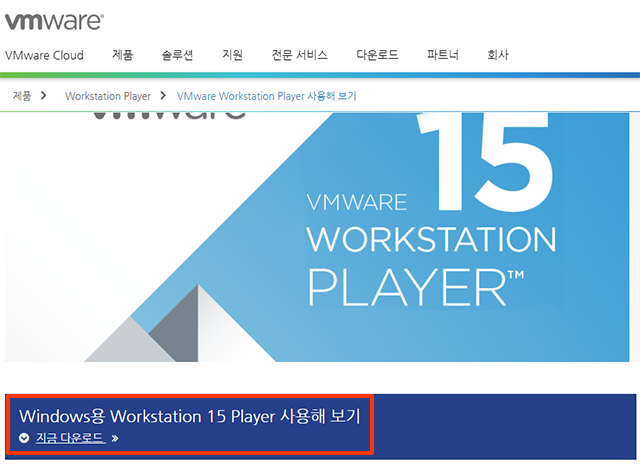Open the 솔루션 menu
Viewport: 640px width, 464px height.
tap(177, 55)
